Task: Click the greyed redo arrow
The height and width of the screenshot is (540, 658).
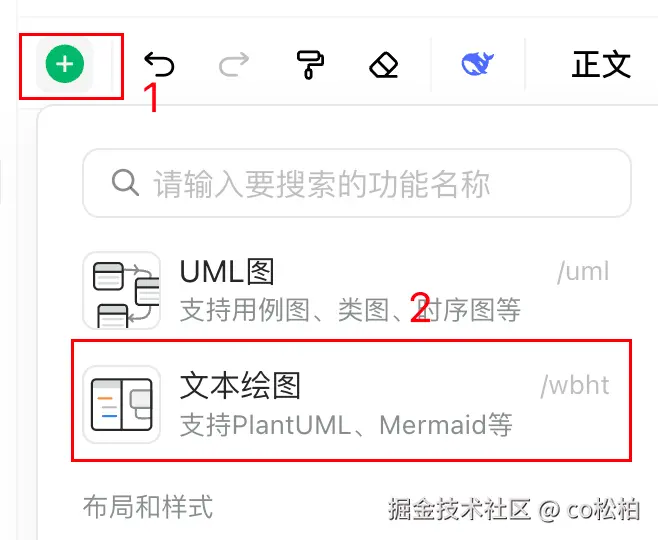Action: (x=234, y=64)
